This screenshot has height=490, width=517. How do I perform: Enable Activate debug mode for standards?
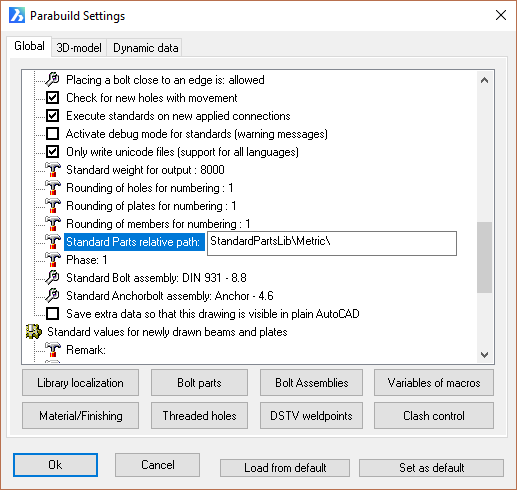[x=52, y=134]
